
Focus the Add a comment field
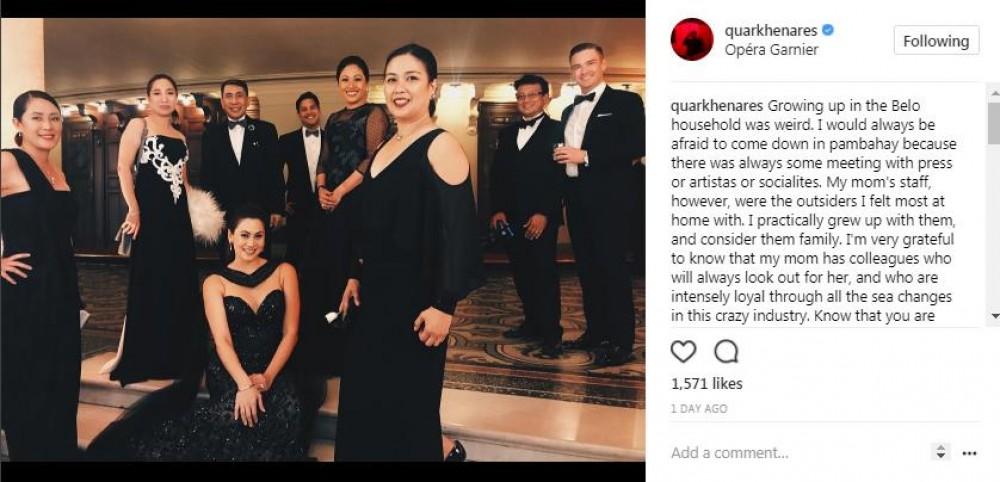tap(797, 453)
